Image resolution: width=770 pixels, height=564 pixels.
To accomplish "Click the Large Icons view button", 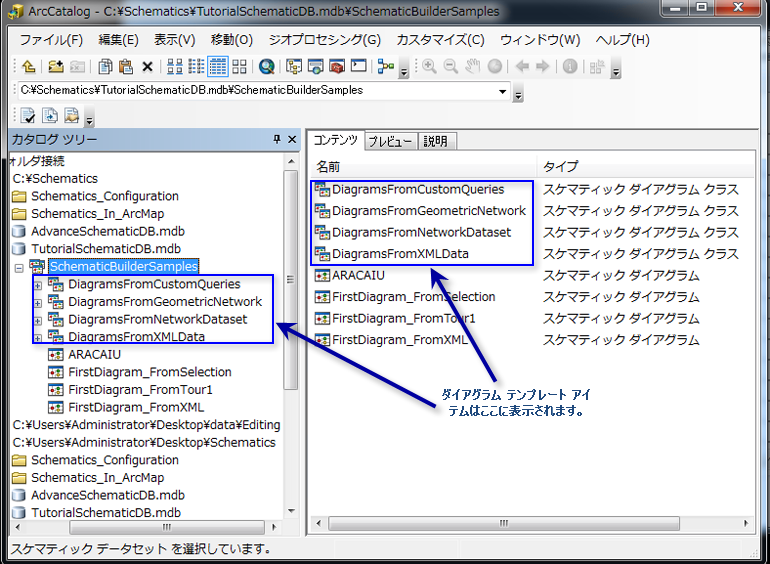I will (x=174, y=67).
